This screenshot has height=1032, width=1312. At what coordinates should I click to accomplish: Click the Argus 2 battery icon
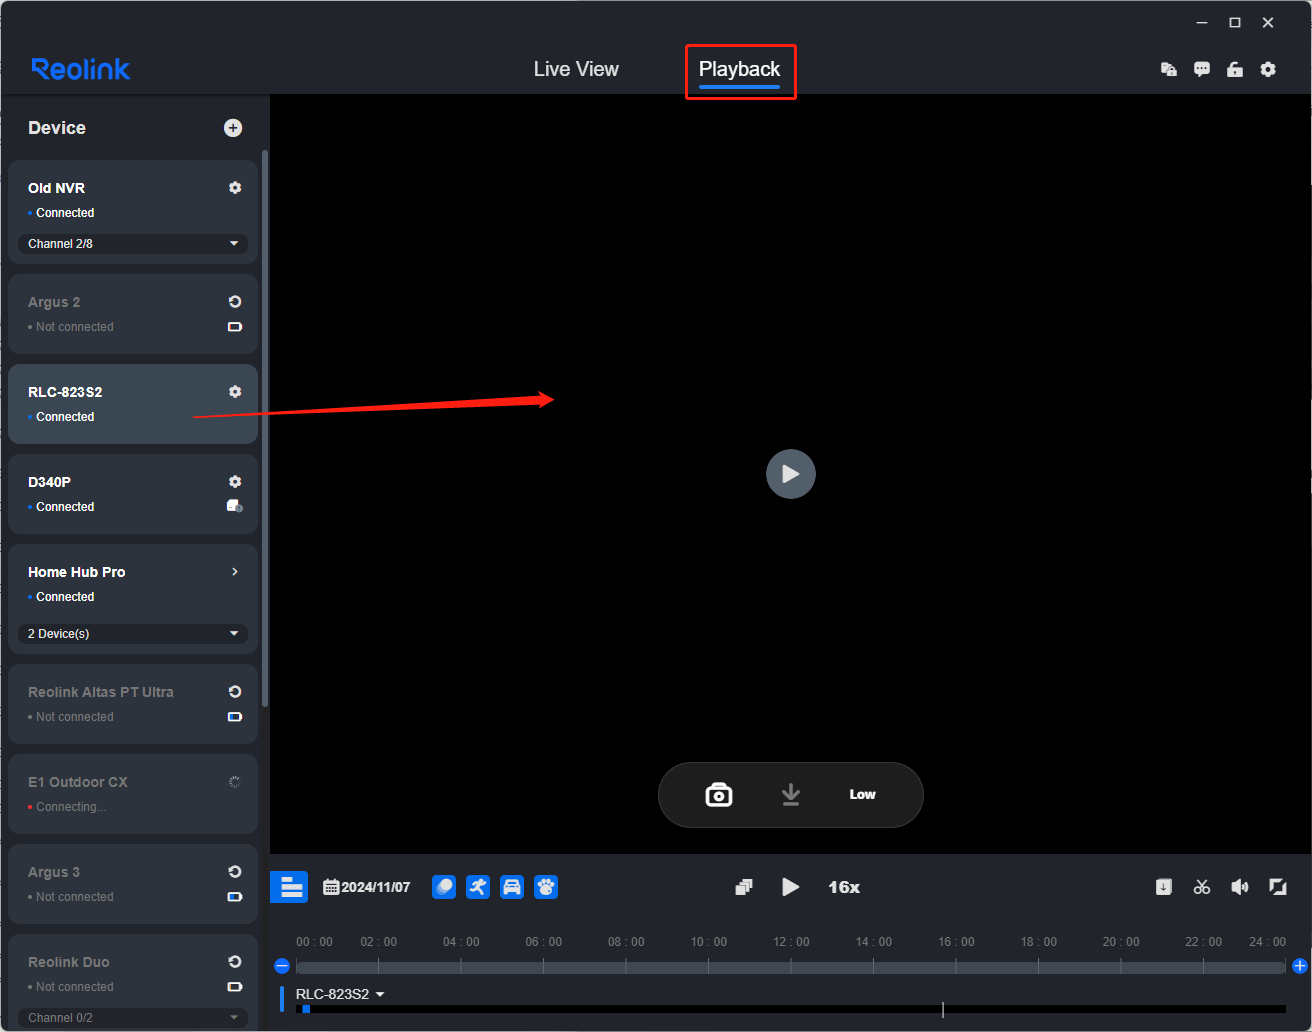point(235,327)
